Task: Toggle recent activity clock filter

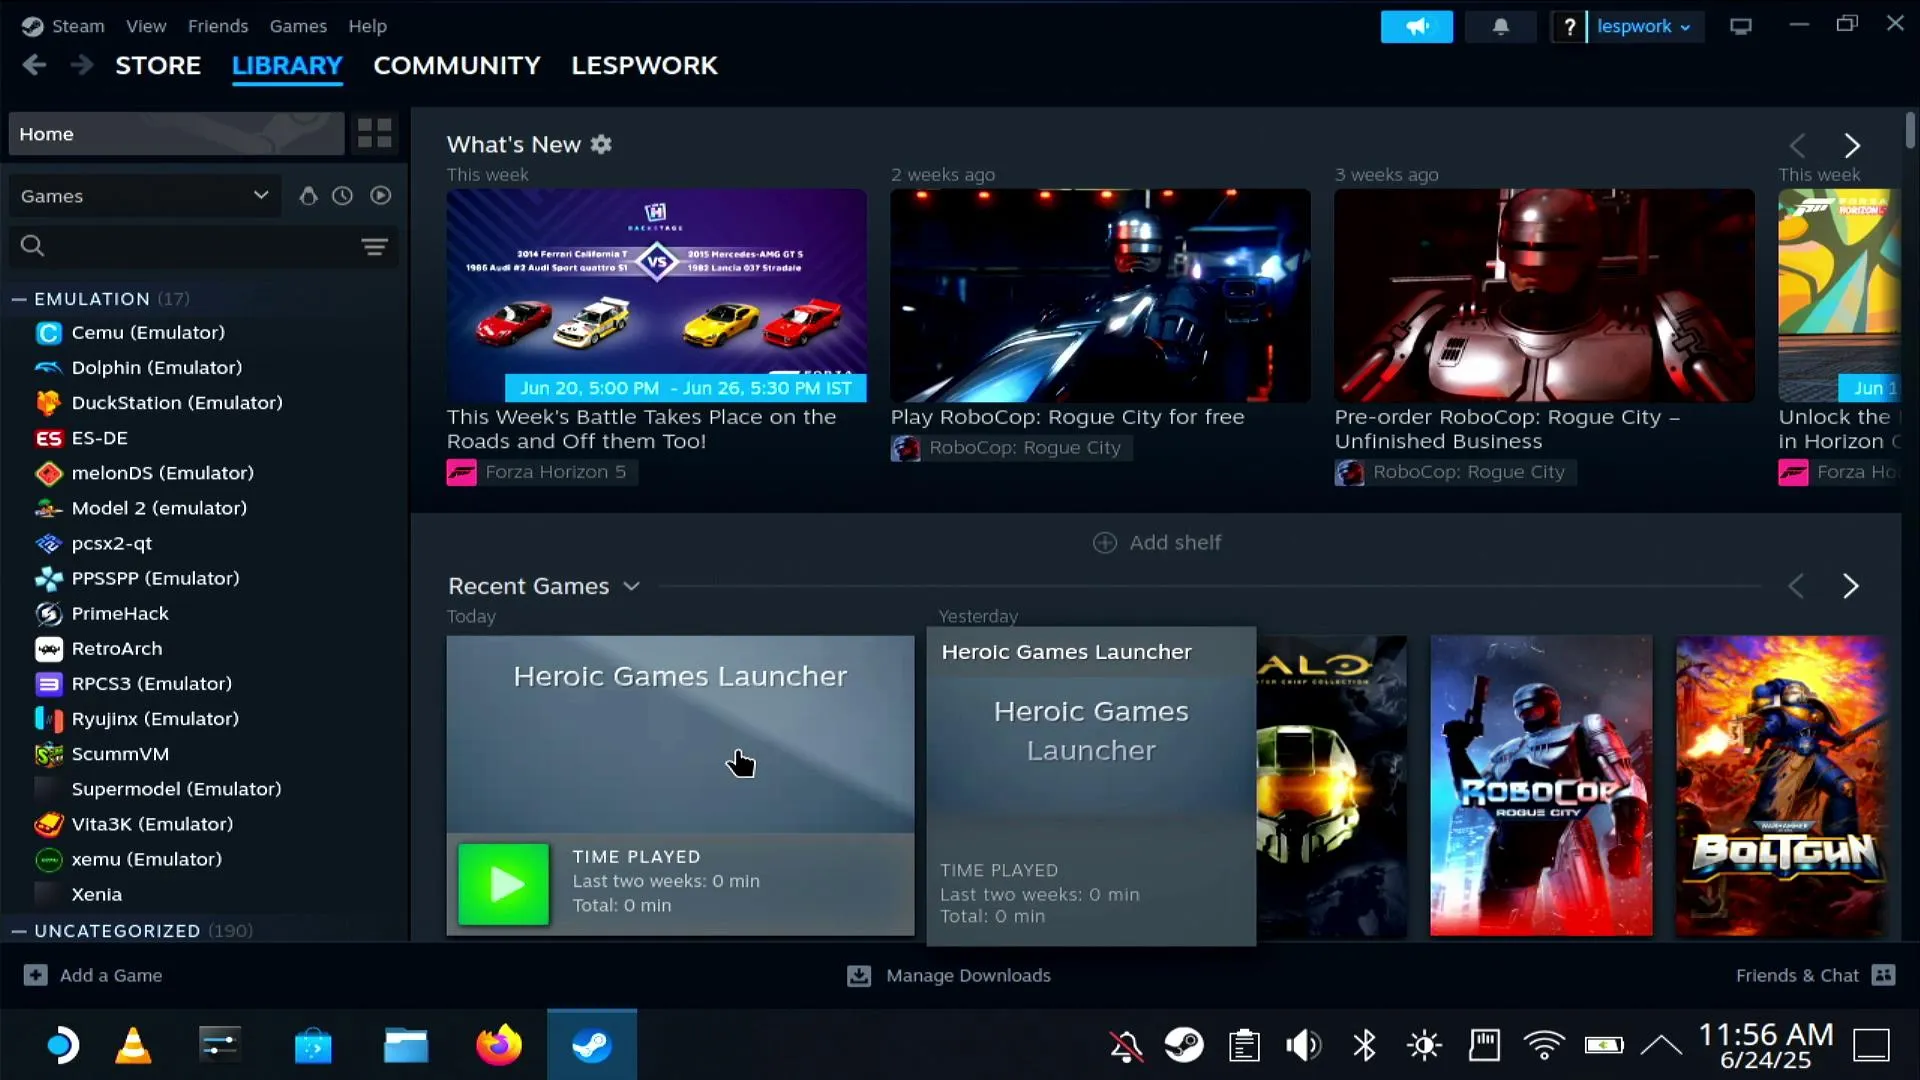Action: [343, 196]
